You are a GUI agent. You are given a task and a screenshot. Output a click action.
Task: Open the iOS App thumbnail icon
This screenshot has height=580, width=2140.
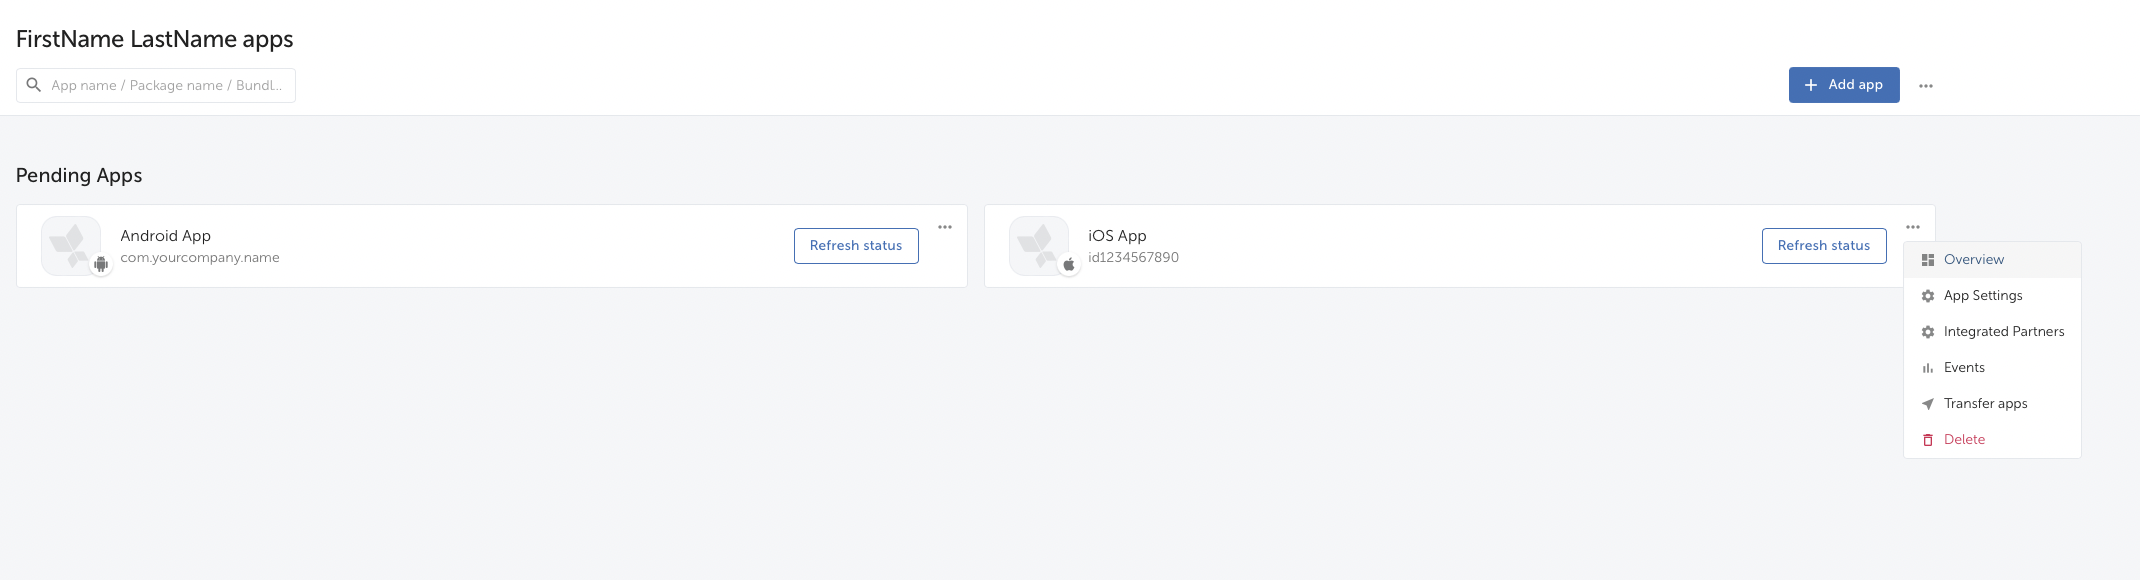click(x=1038, y=245)
